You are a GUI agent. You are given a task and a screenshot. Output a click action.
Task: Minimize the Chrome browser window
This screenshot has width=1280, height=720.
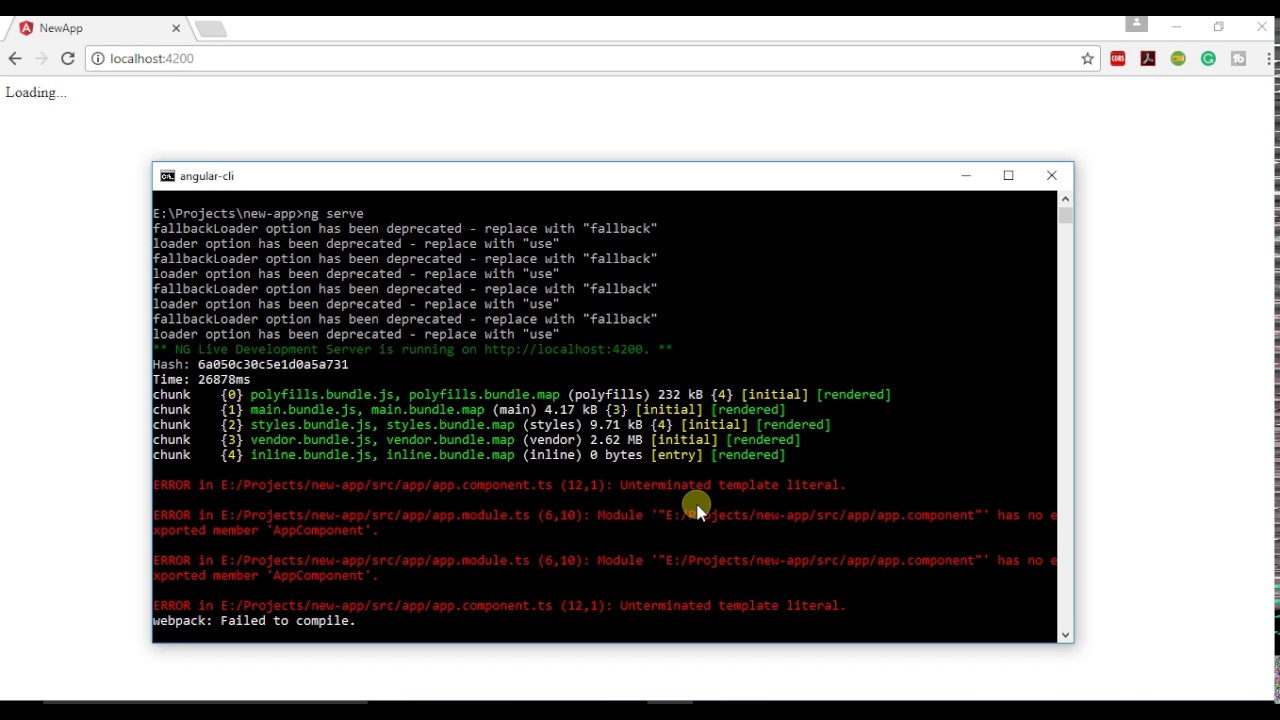pyautogui.click(x=1176, y=27)
